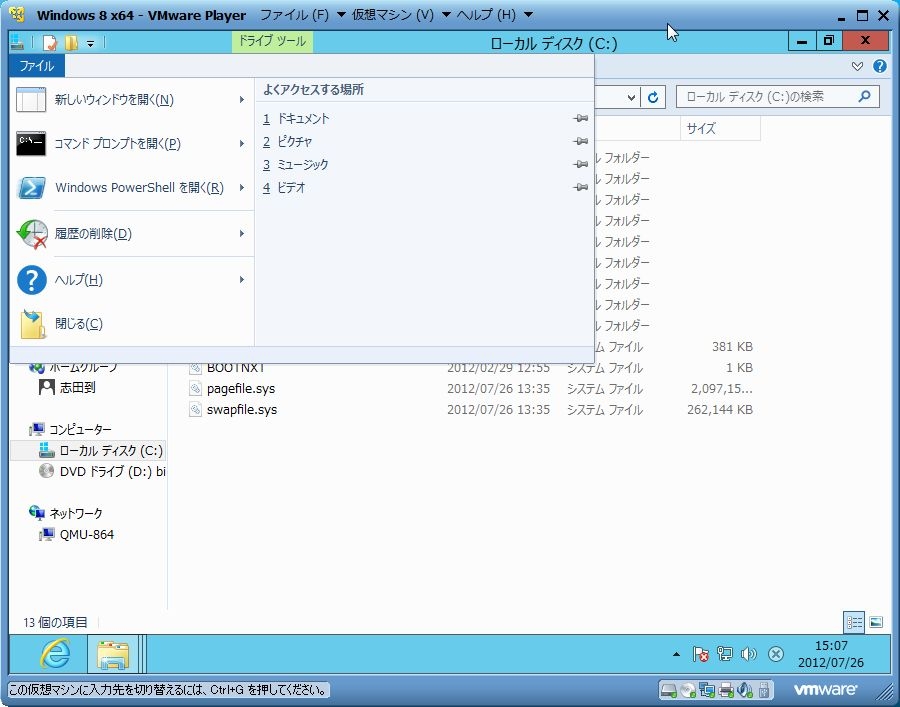The image size is (900, 707).
Task: Select the pagefile.sys file
Action: [241, 389]
